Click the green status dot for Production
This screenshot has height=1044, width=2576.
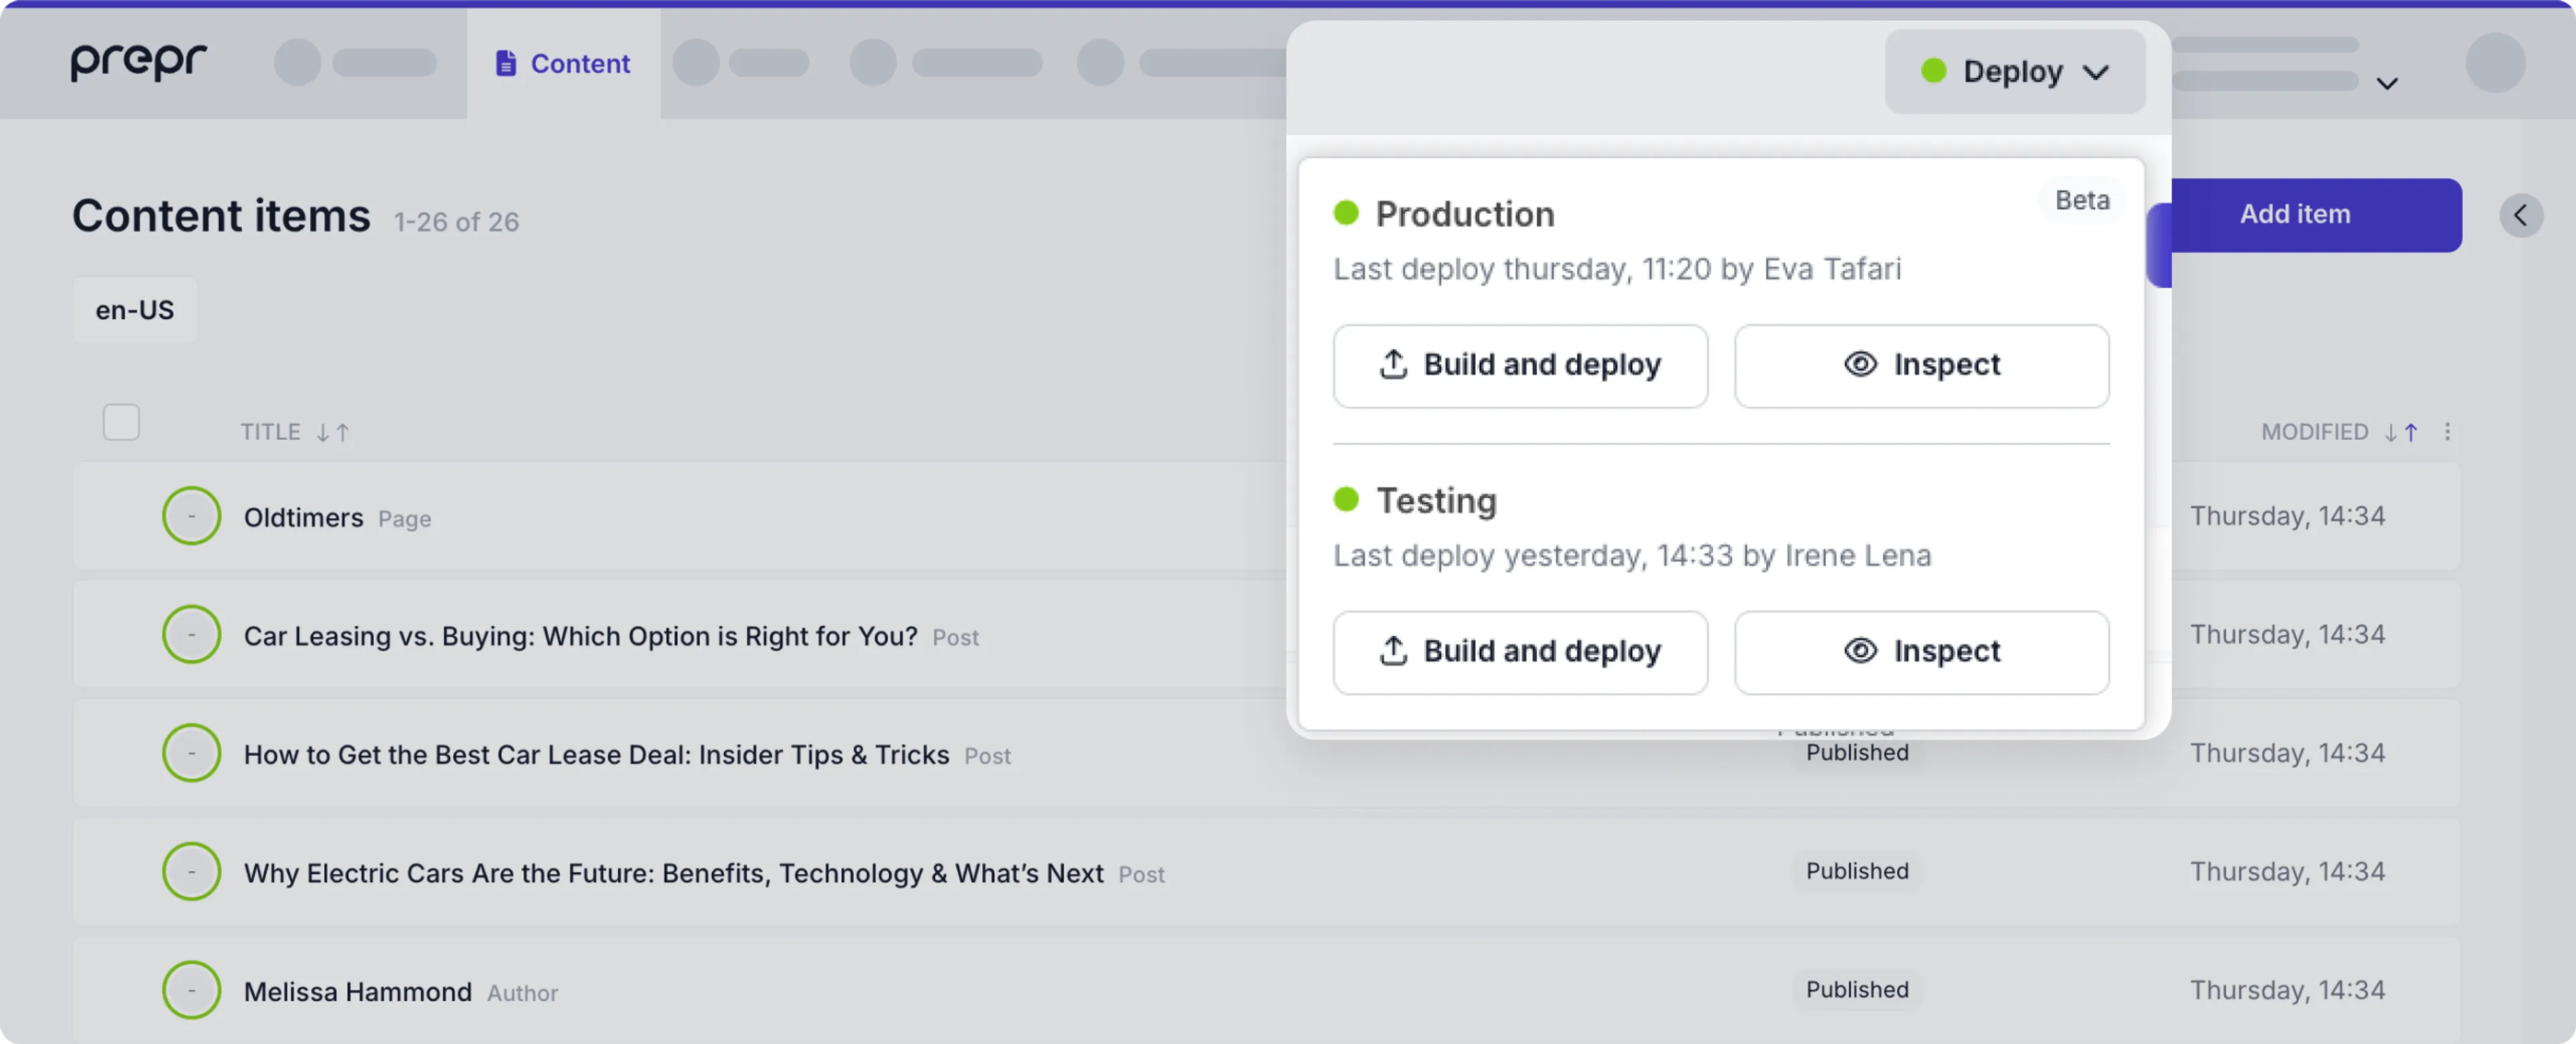pos(1346,212)
